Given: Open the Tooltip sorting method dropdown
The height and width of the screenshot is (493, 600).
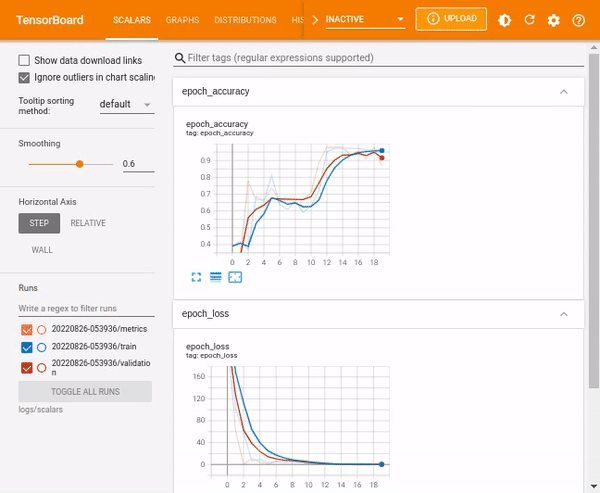Looking at the screenshot, I should point(127,104).
